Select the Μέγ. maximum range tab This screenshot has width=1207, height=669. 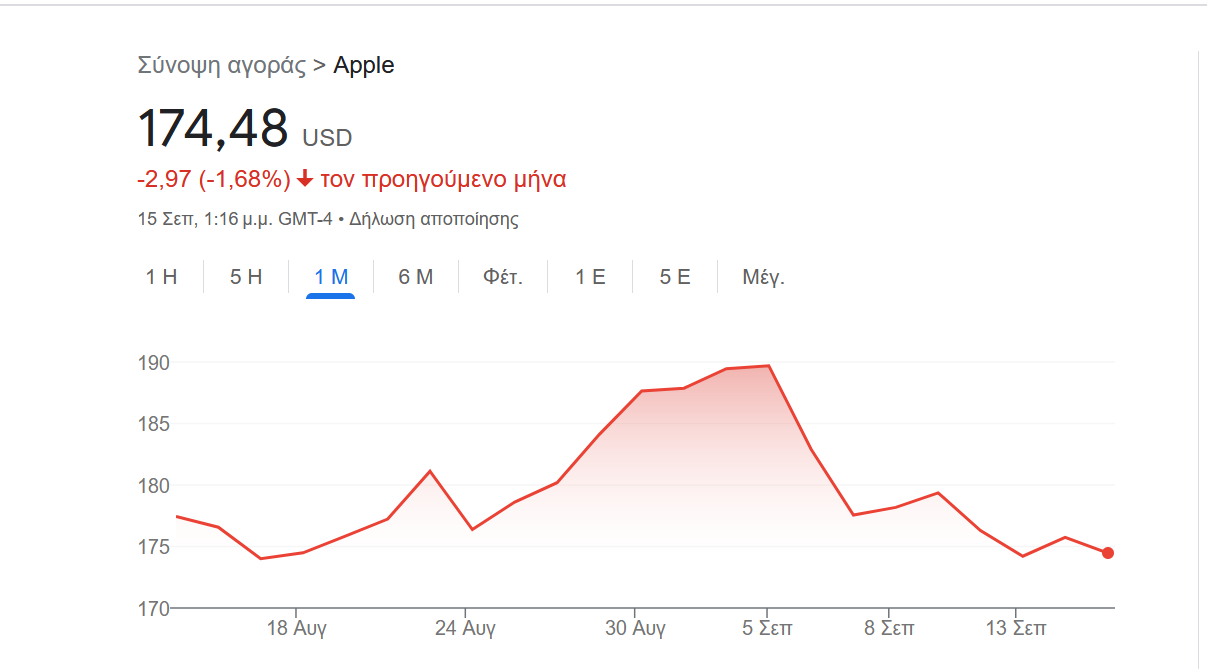pyautogui.click(x=763, y=277)
